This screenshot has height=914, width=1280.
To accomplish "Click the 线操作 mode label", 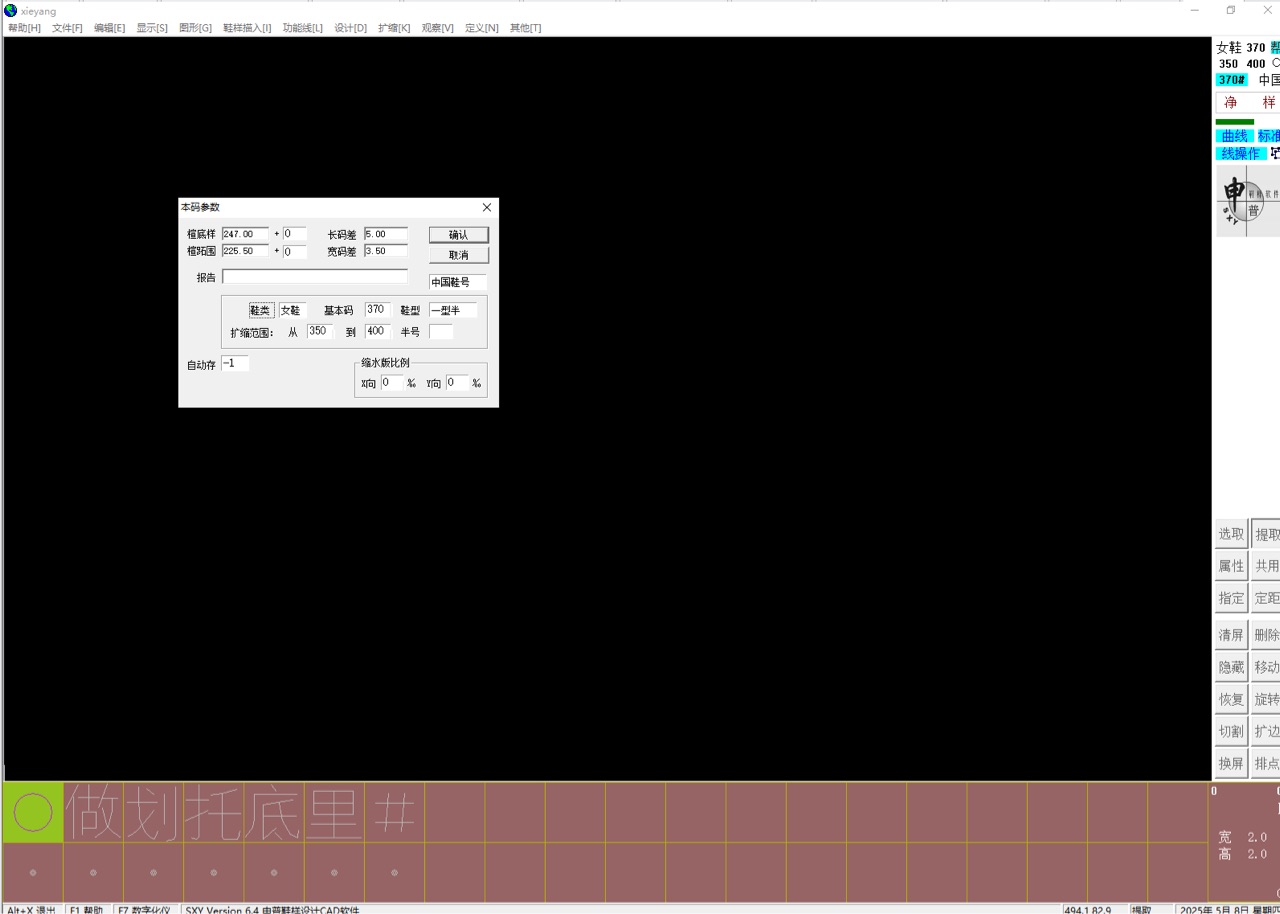I will tap(1240, 154).
